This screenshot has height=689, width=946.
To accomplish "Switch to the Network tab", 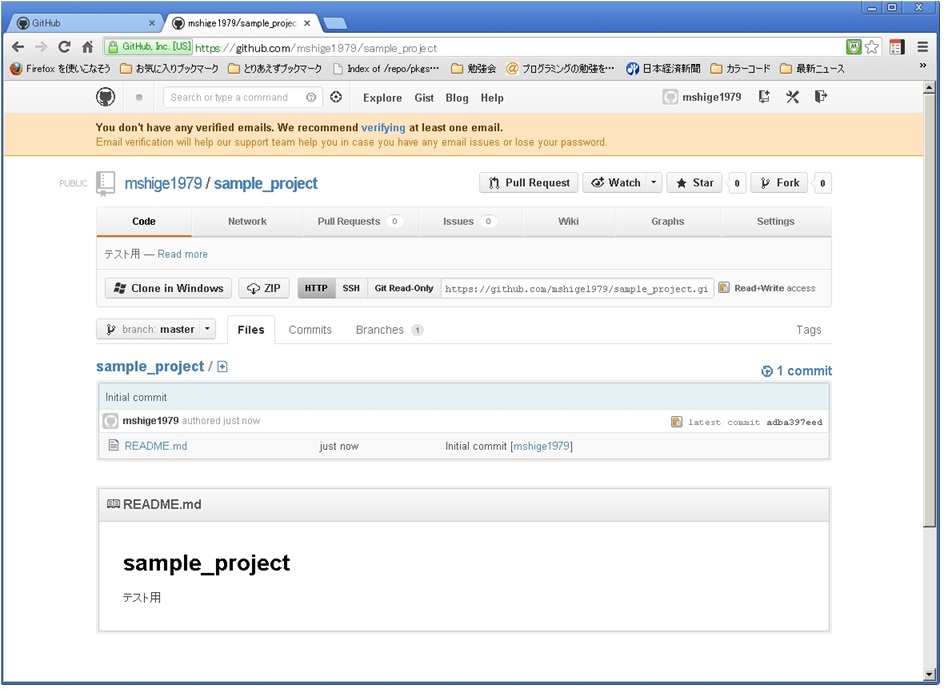I will (x=247, y=221).
